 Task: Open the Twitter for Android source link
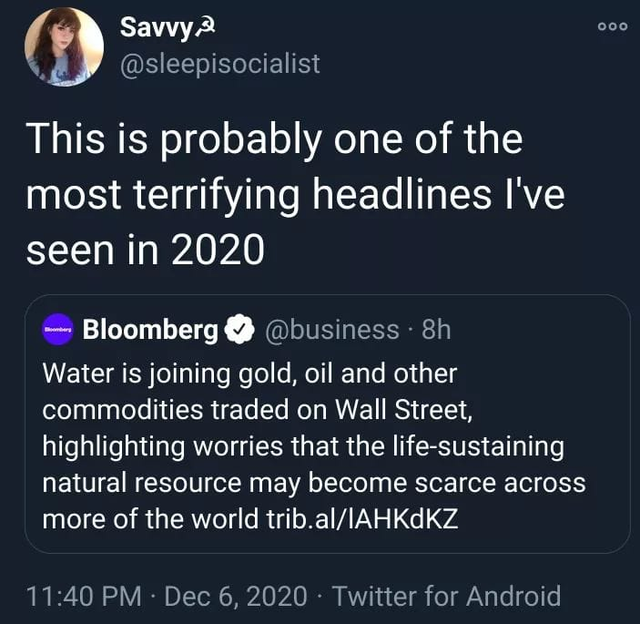(446, 597)
